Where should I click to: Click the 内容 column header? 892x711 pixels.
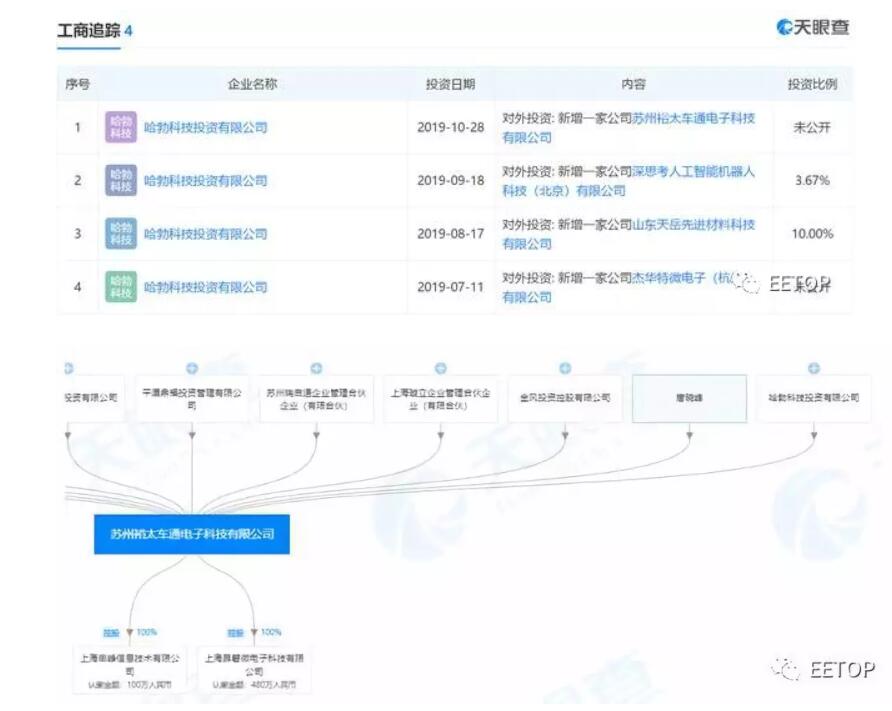pos(633,84)
